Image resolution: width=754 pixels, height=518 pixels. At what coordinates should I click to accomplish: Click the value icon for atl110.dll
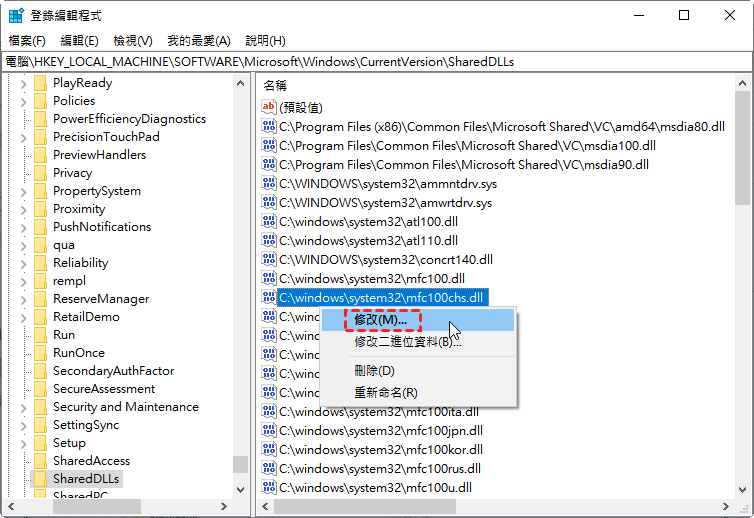click(268, 241)
